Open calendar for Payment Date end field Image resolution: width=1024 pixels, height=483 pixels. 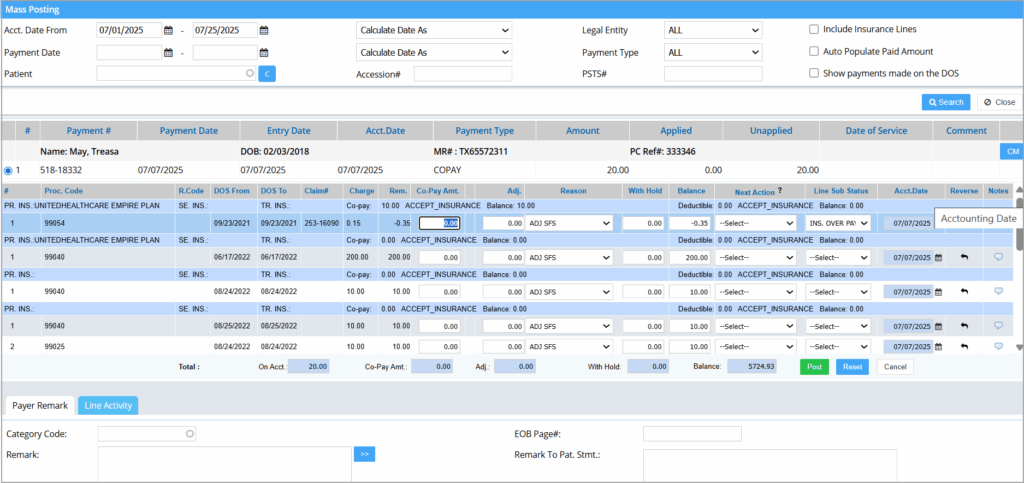pos(264,52)
